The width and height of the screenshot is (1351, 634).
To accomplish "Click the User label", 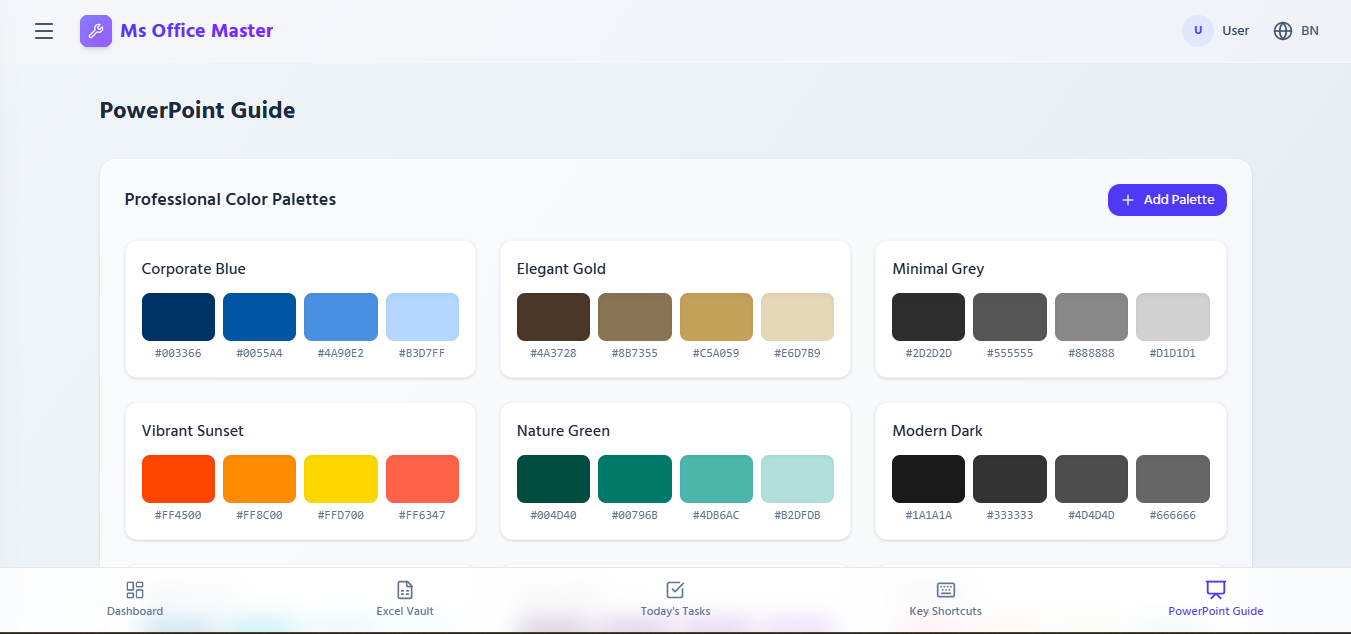I will click(x=1236, y=31).
